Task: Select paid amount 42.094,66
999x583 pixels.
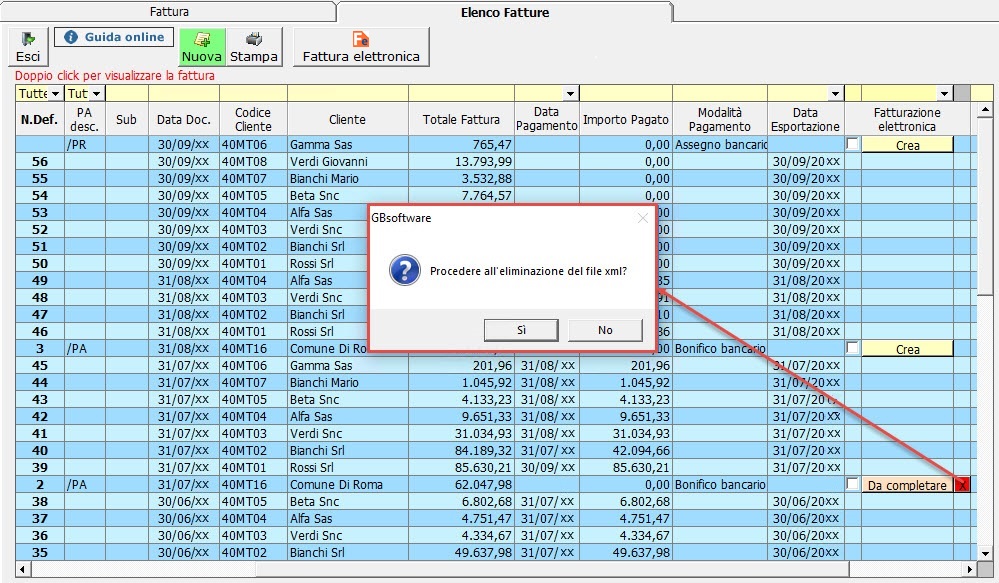Action: 626,450
